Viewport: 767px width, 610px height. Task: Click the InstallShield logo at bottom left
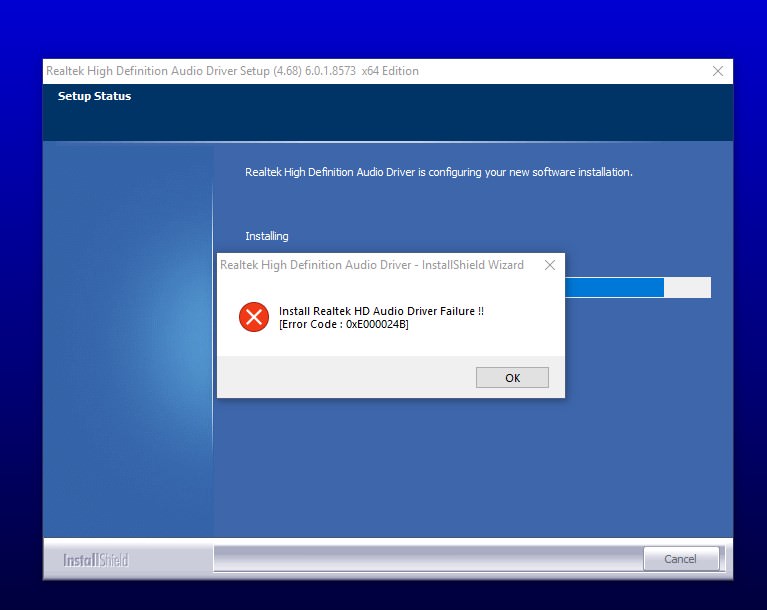(x=96, y=560)
